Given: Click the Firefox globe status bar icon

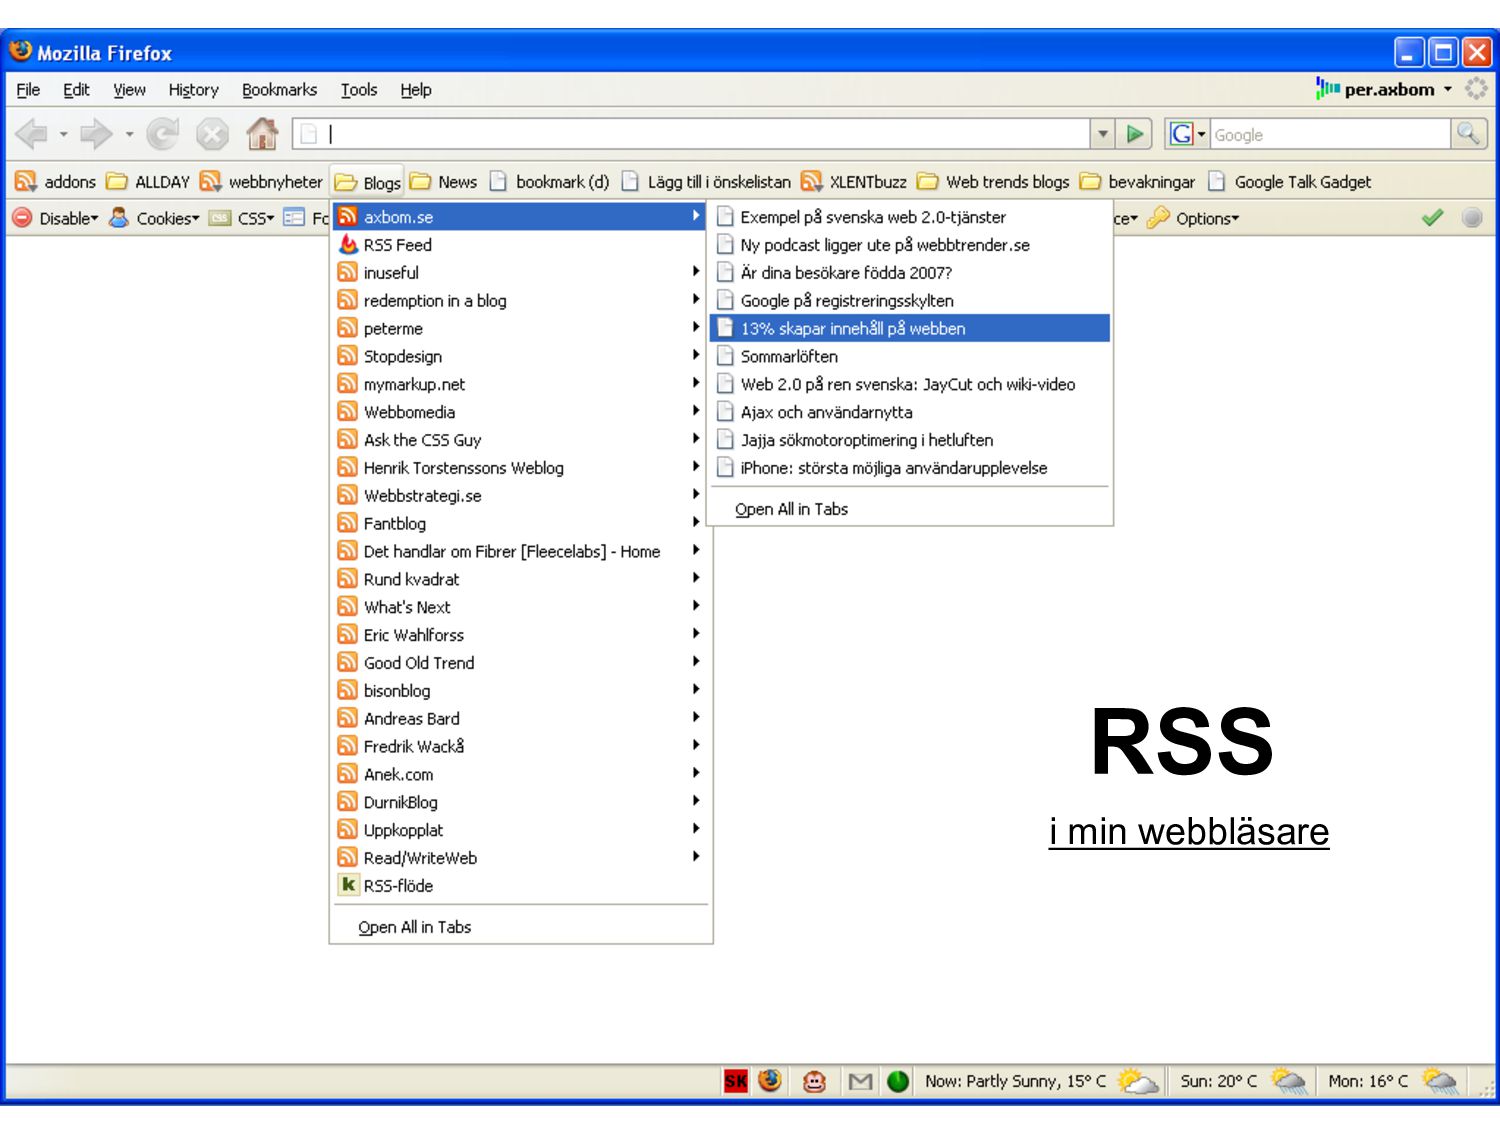Looking at the screenshot, I should coord(770,1080).
